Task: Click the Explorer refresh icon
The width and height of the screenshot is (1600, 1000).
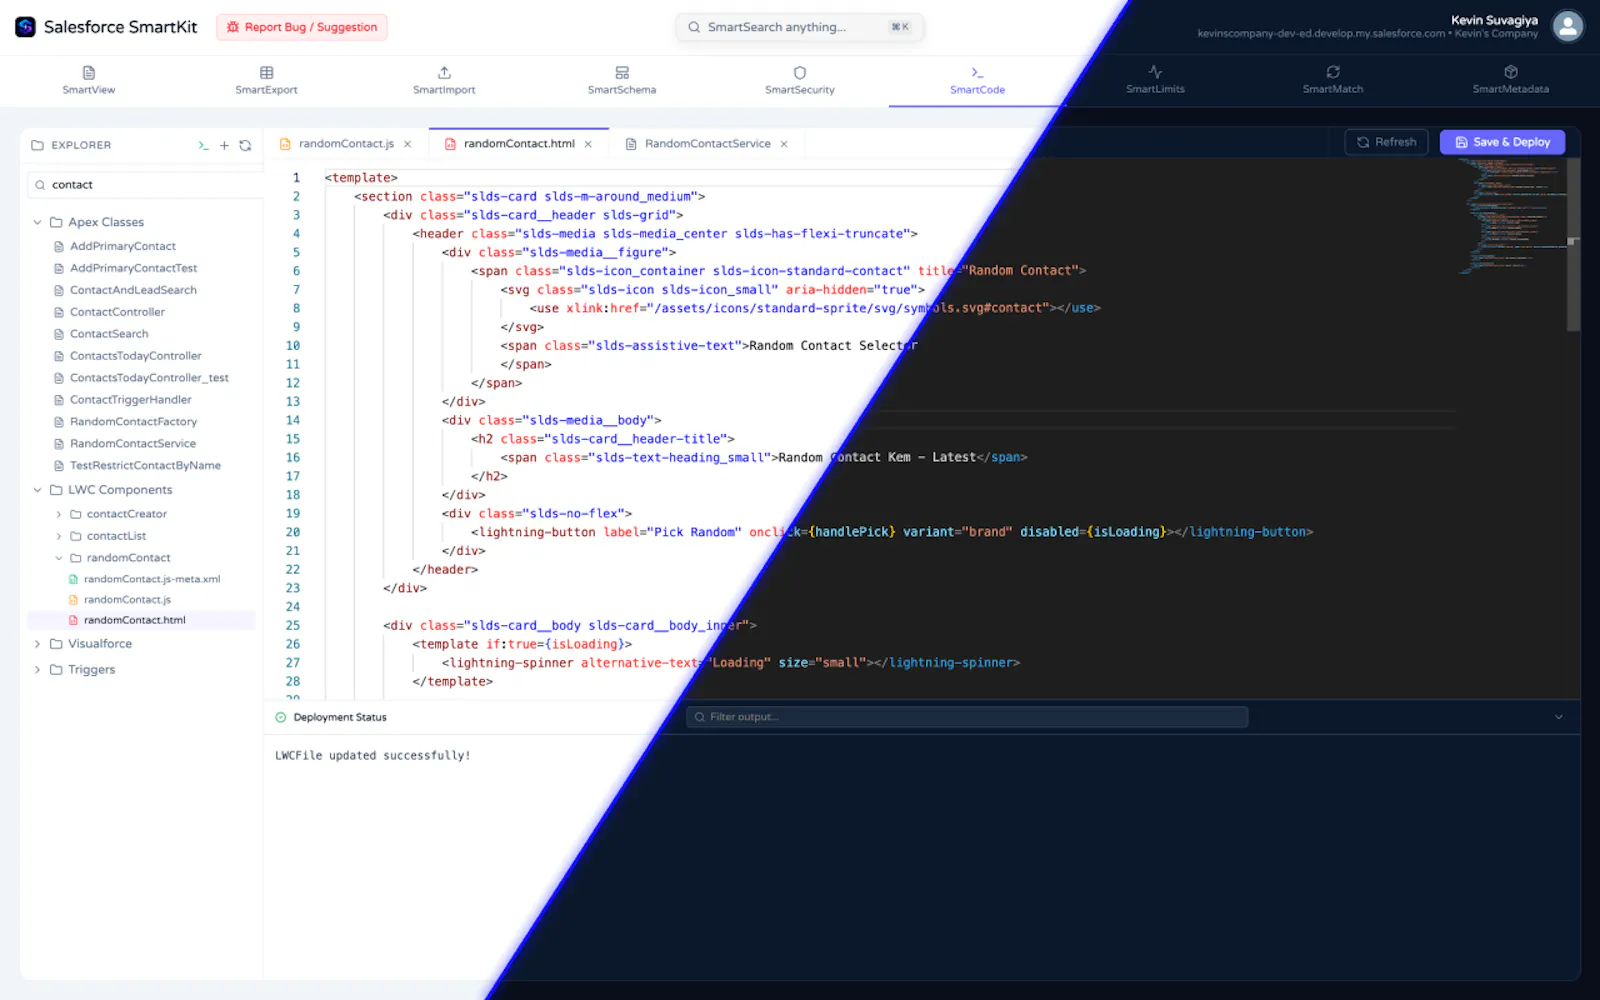Action: (x=245, y=145)
